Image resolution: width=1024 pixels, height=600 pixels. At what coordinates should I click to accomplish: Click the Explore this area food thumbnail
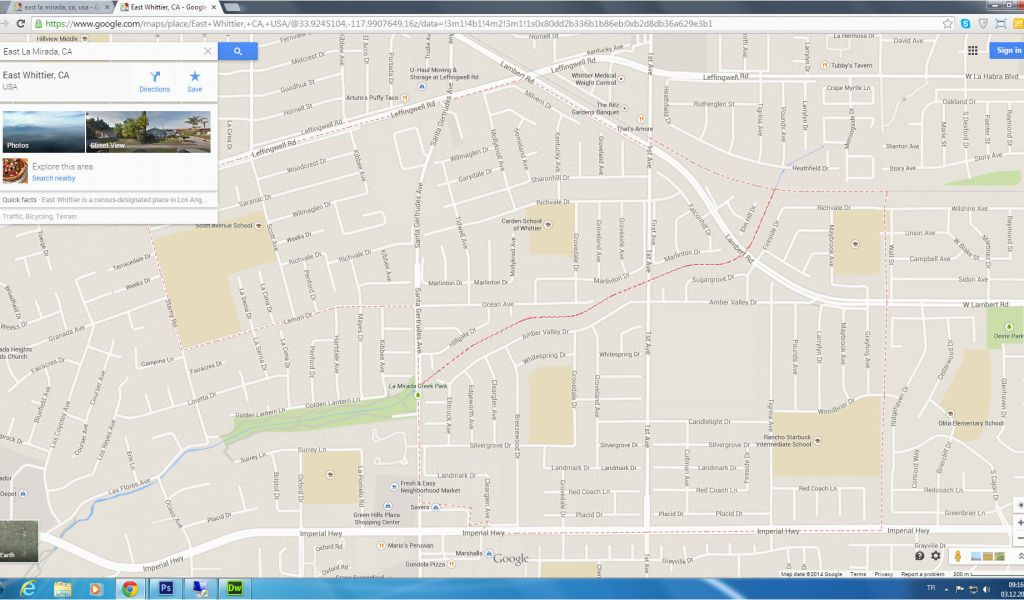tap(15, 171)
